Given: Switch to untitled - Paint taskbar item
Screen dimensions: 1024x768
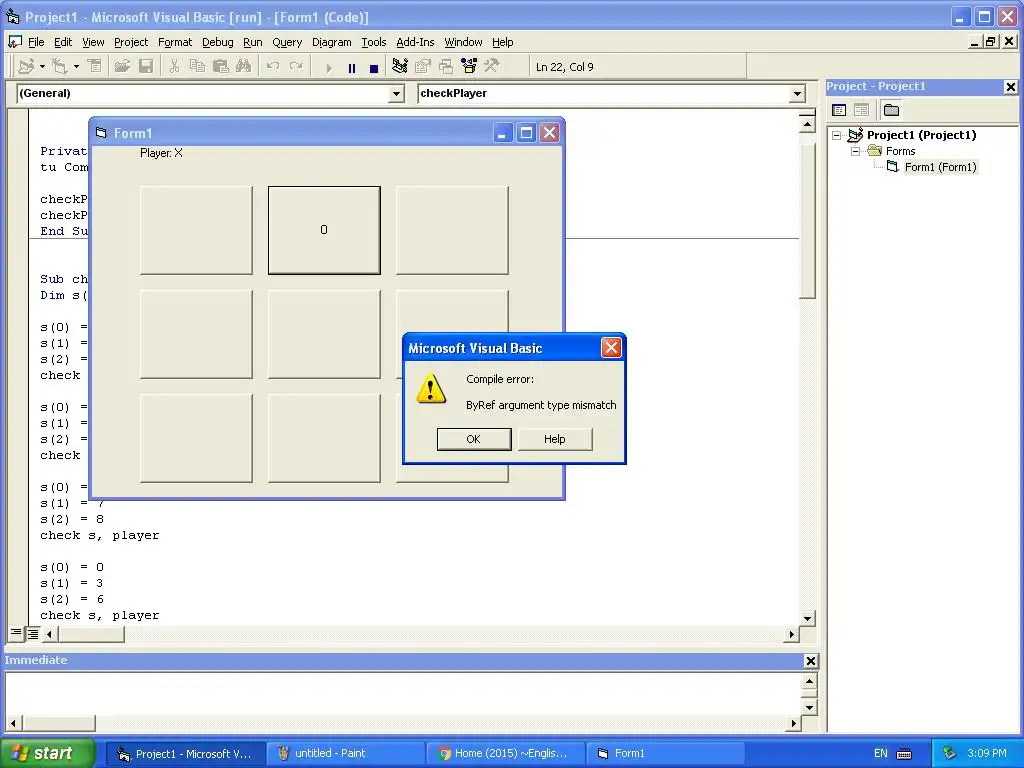Looking at the screenshot, I should (344, 753).
